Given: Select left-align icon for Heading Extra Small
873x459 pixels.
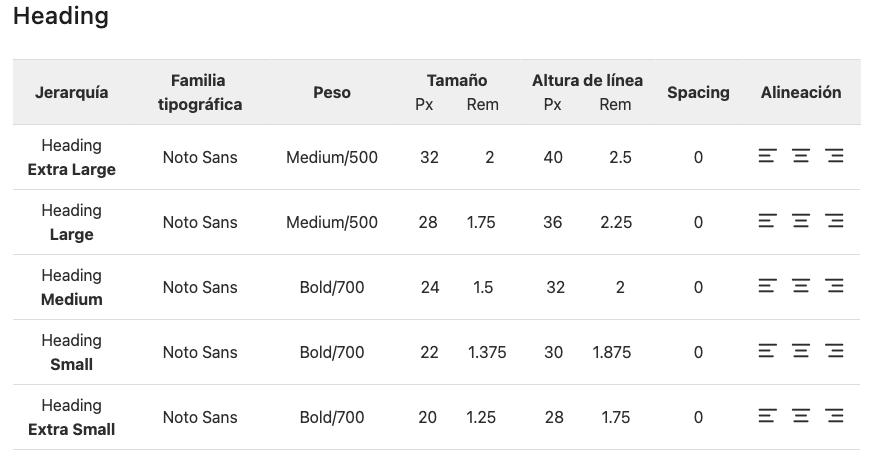Looking at the screenshot, I should coord(767,416).
